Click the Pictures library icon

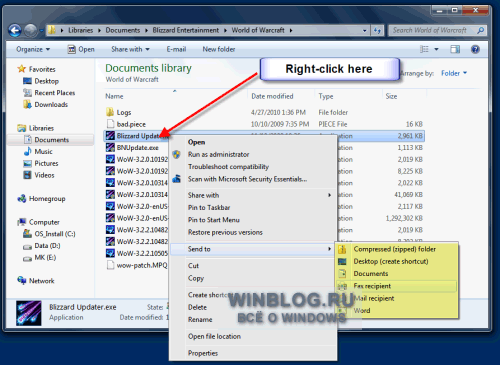tap(27, 163)
